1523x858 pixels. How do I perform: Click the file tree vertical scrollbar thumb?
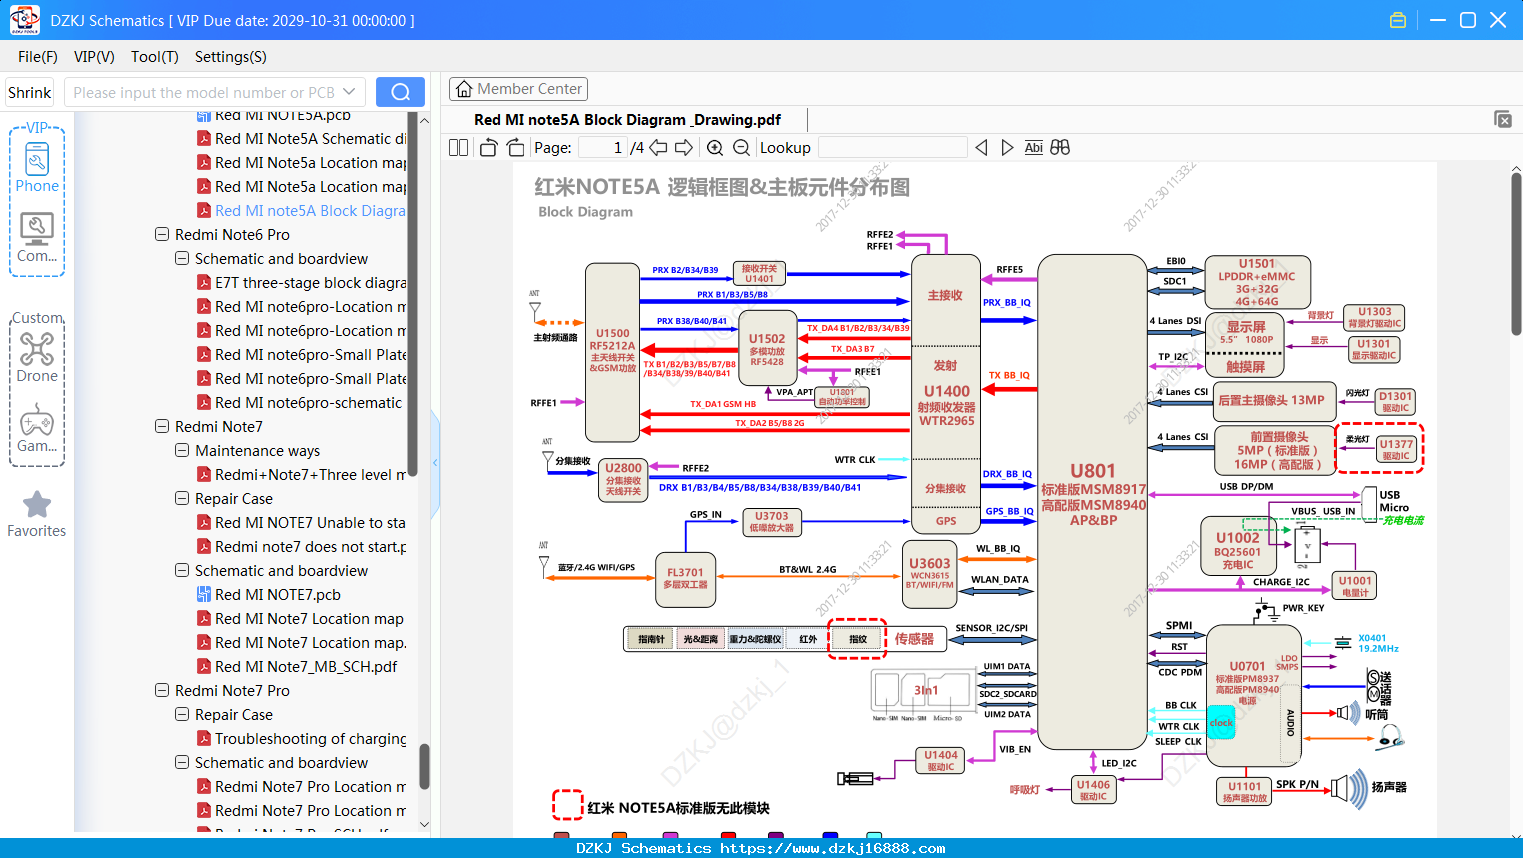click(x=424, y=766)
